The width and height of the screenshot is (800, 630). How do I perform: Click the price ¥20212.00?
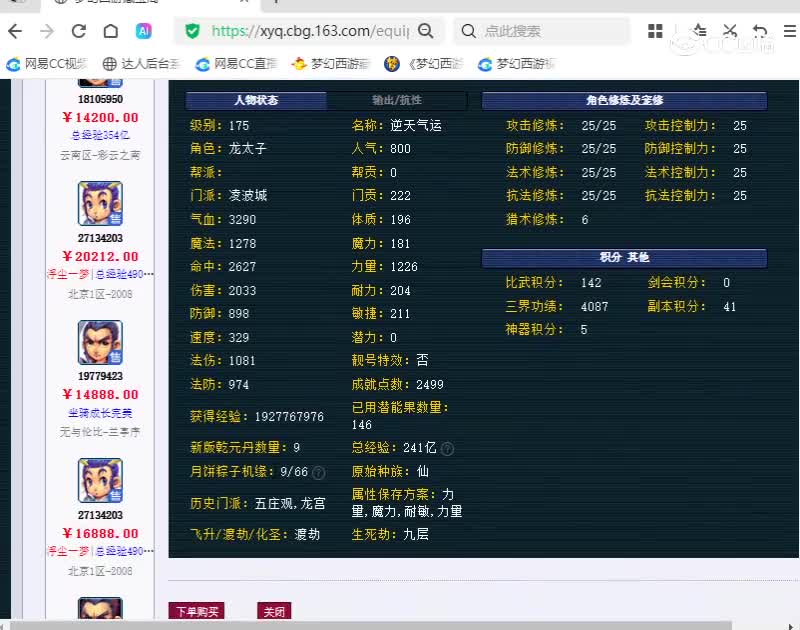(x=100, y=256)
